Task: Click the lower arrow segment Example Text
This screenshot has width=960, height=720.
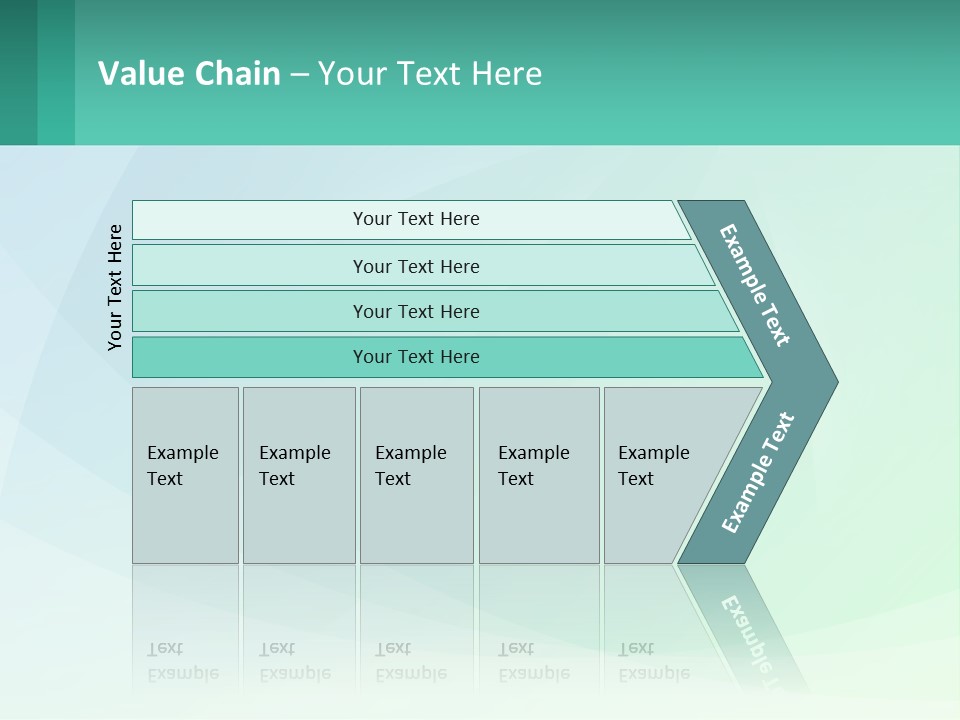Action: [757, 472]
